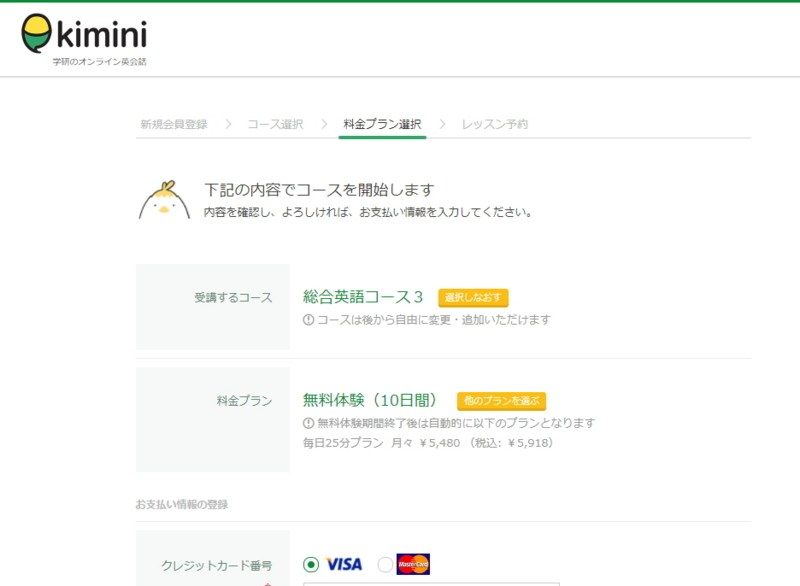Screen dimensions: 800x586
Task: Go to 新規会員登録 step
Action: [174, 124]
